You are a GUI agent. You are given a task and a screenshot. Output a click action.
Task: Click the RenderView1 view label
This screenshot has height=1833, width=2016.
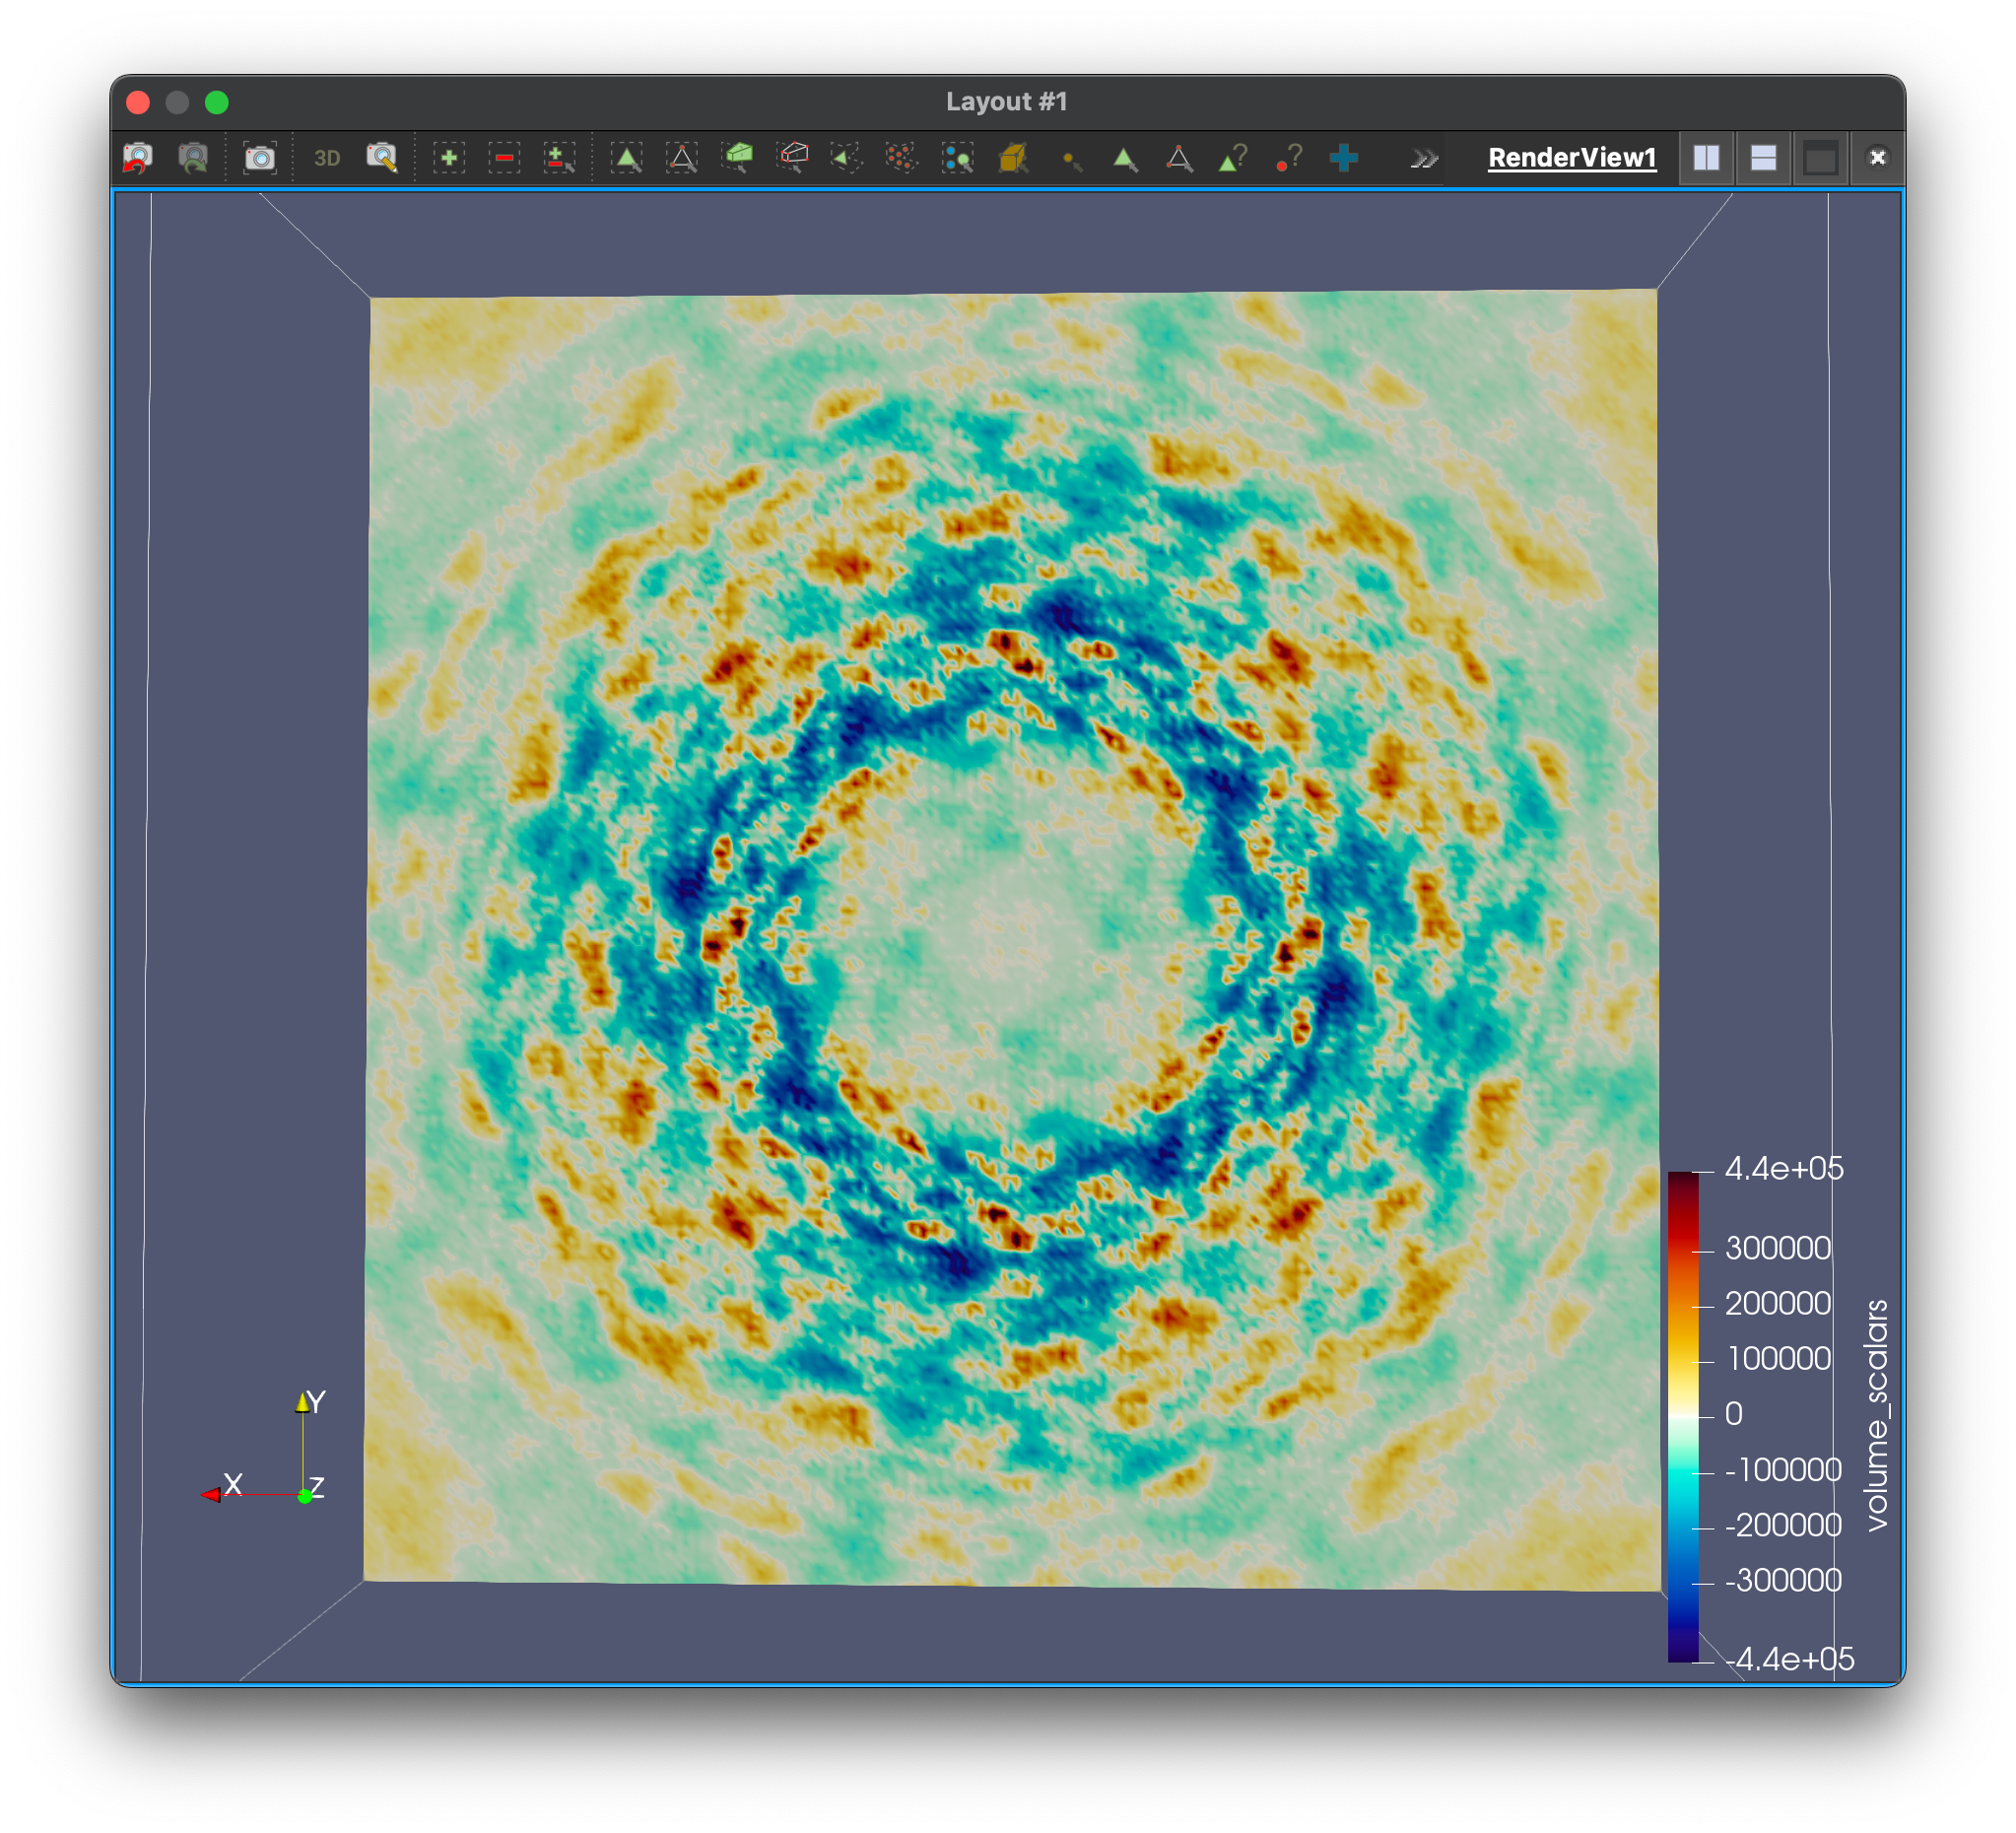pyautogui.click(x=1571, y=157)
